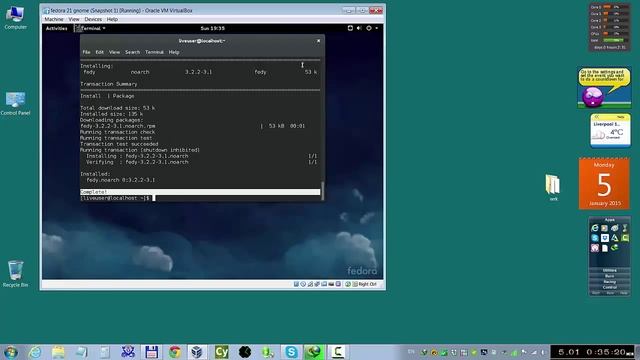
Task: Click VirtualBox hard disk activity status icon
Action: click(x=296, y=284)
